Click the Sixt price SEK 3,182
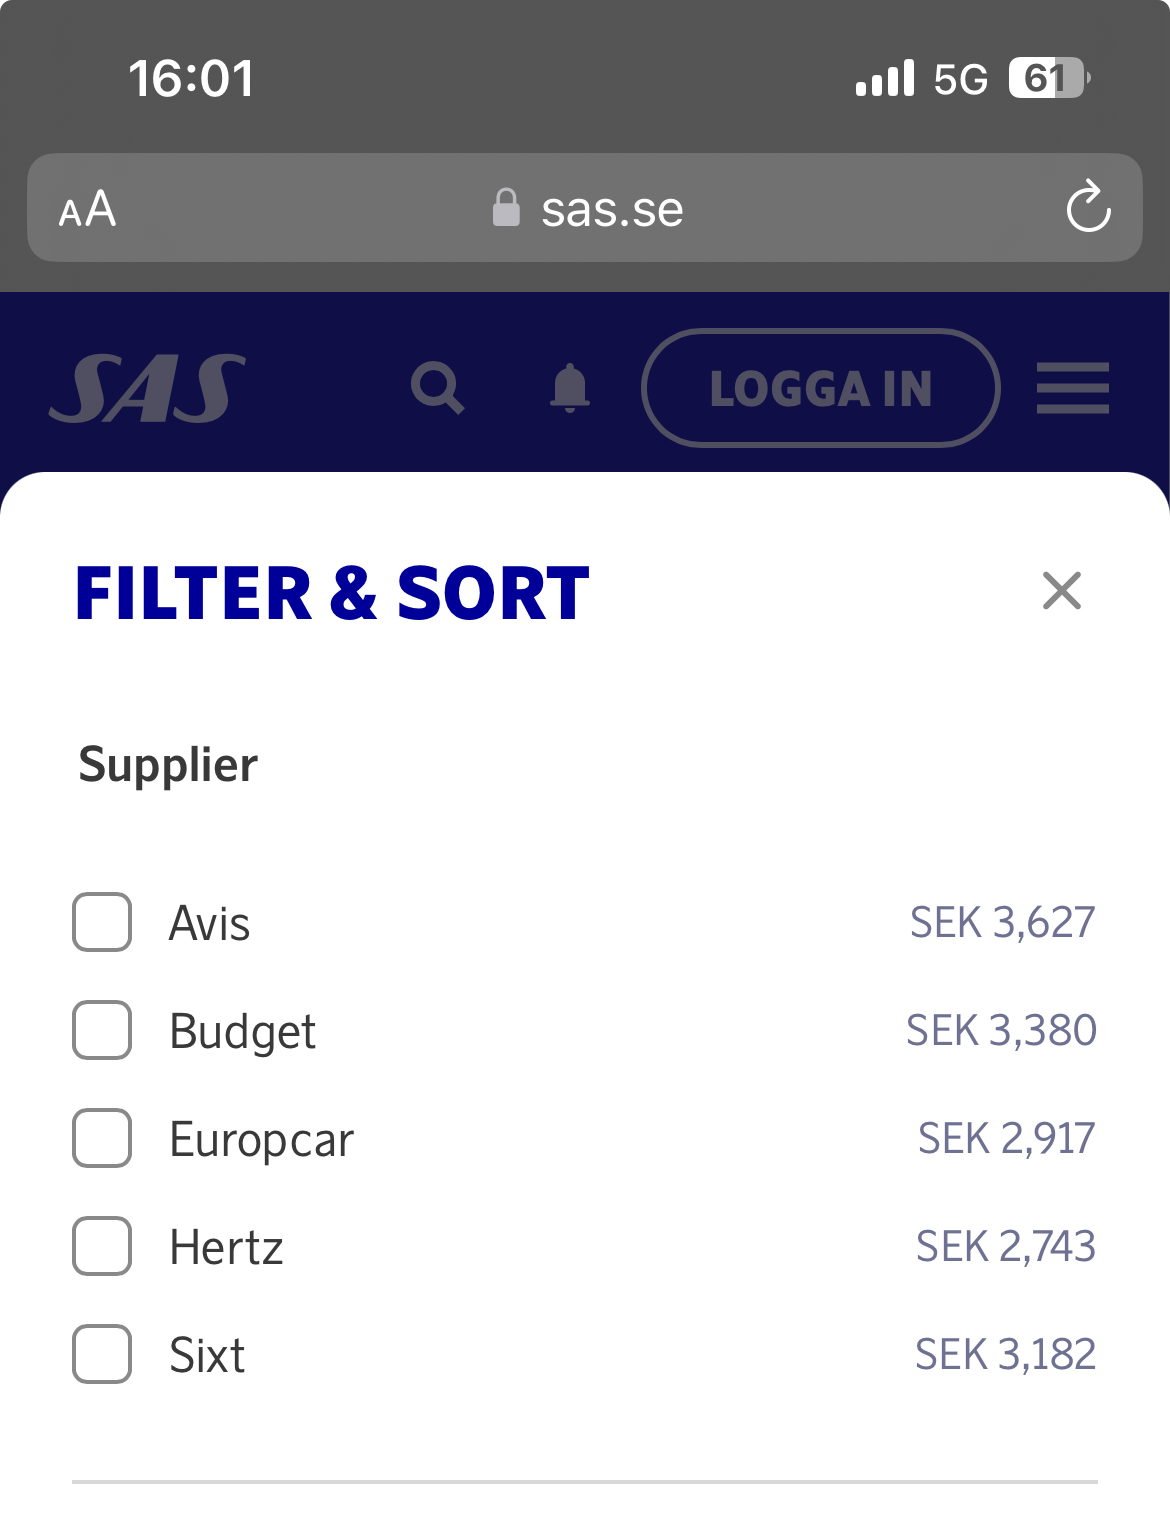 (1005, 1354)
